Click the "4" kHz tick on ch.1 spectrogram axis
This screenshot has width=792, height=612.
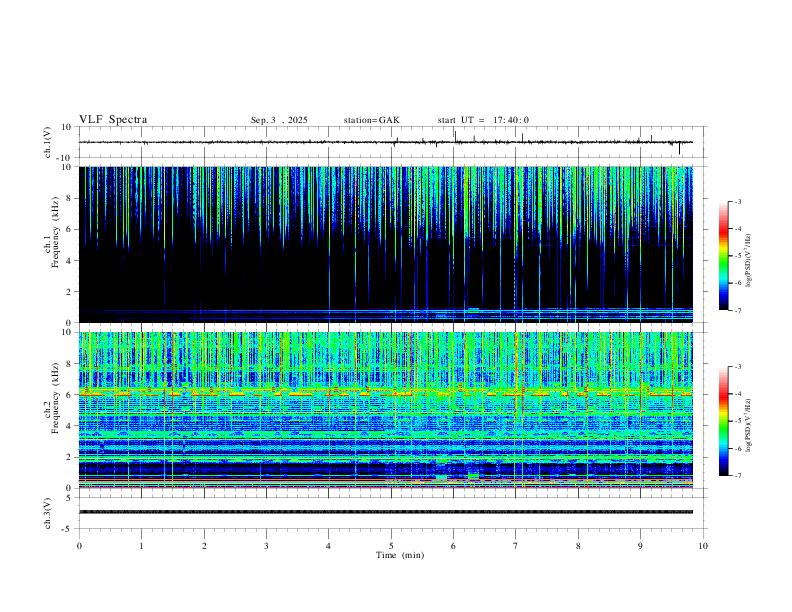tap(70, 261)
